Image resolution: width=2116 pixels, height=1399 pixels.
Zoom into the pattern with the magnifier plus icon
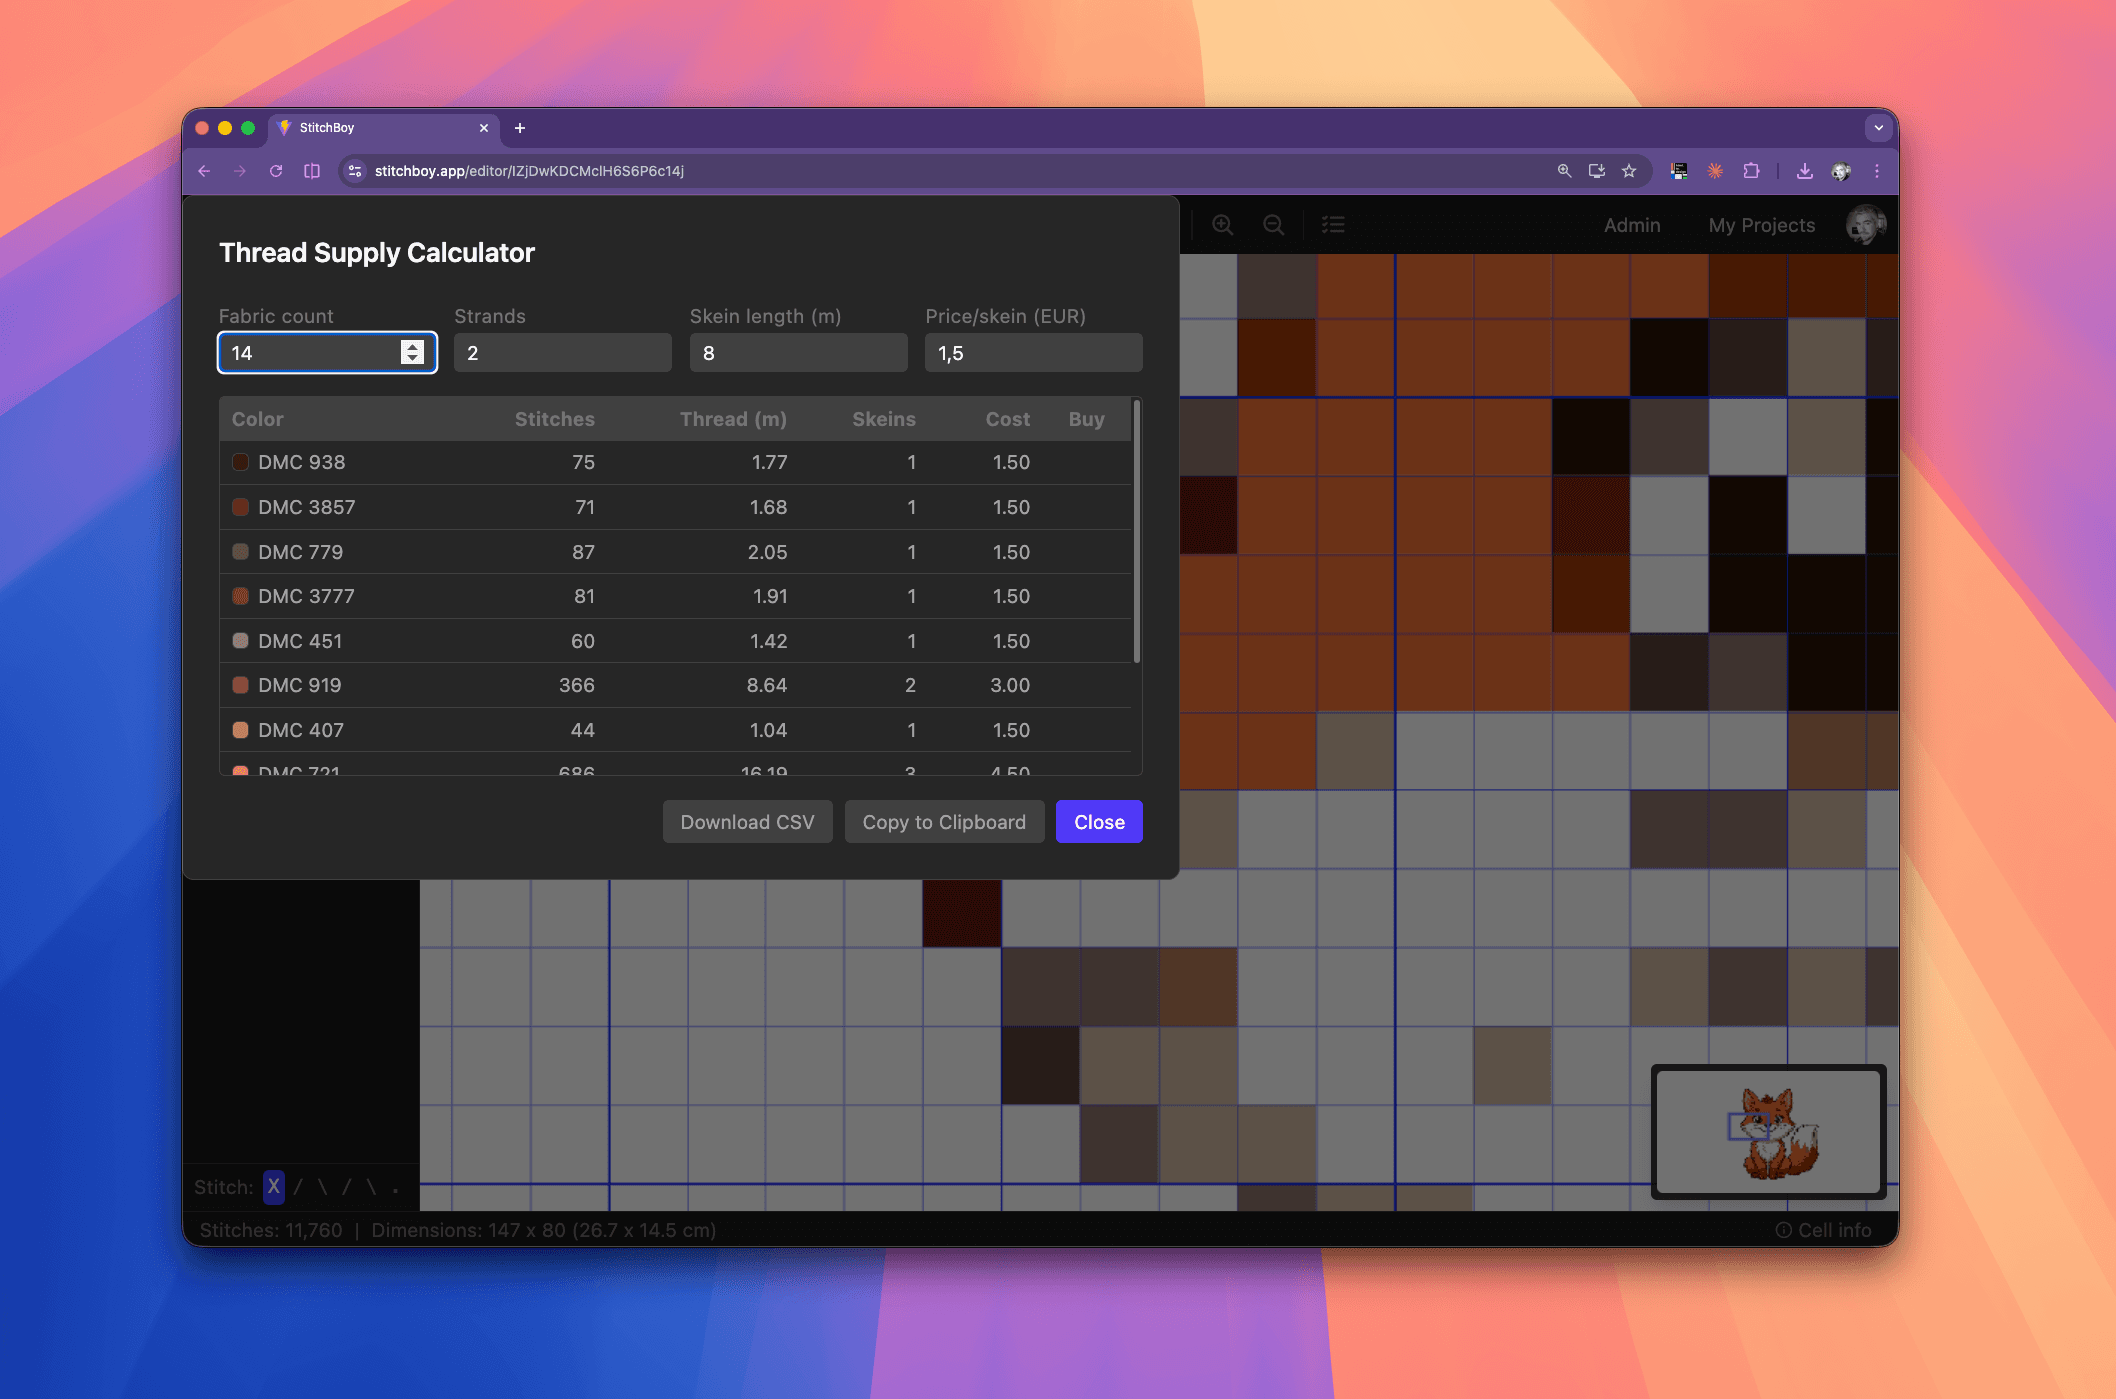[1223, 225]
